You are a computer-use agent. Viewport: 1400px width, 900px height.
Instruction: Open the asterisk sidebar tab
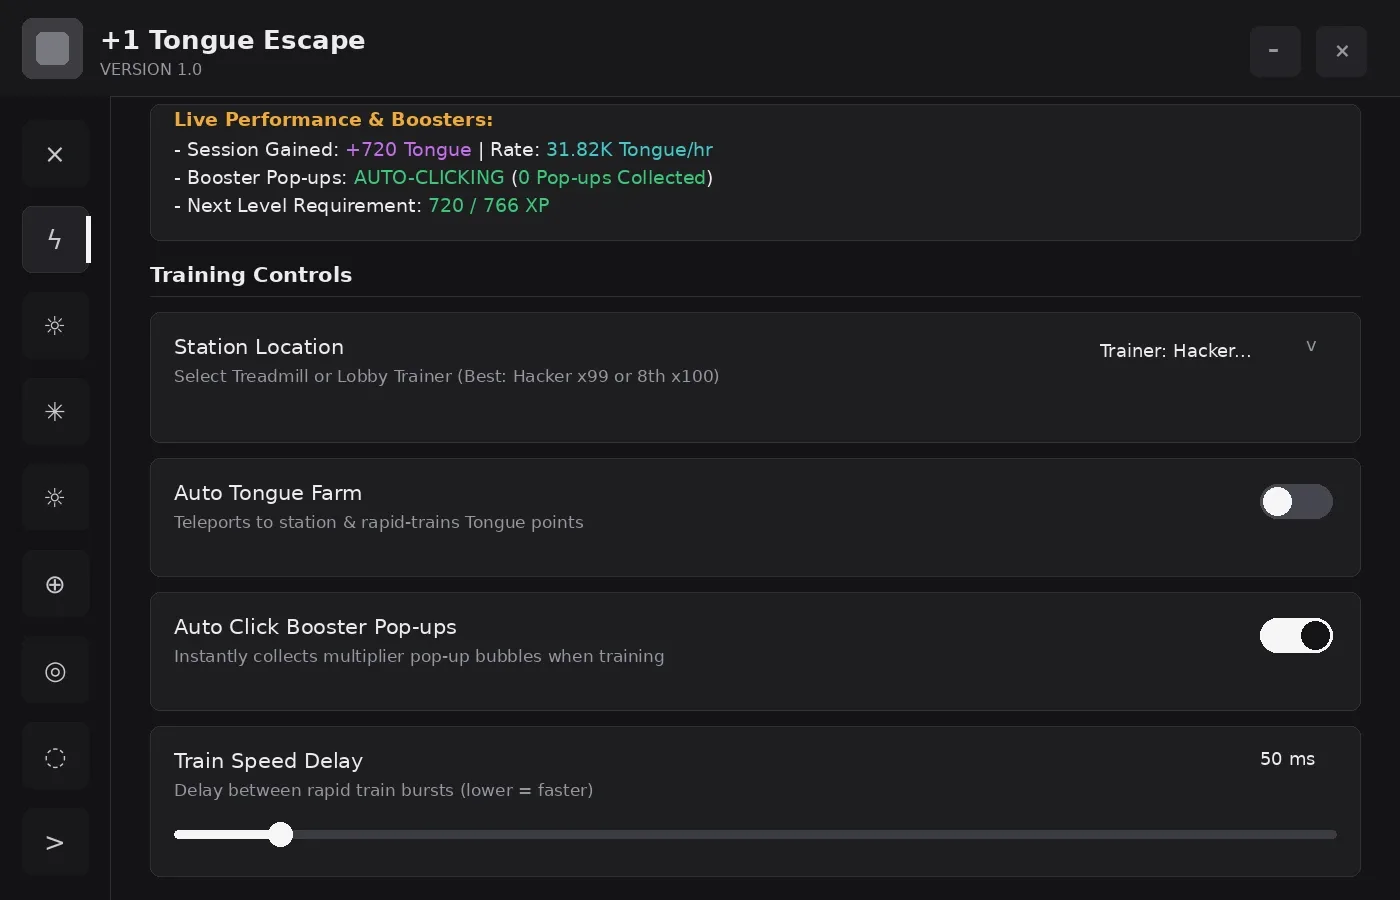[x=55, y=412]
